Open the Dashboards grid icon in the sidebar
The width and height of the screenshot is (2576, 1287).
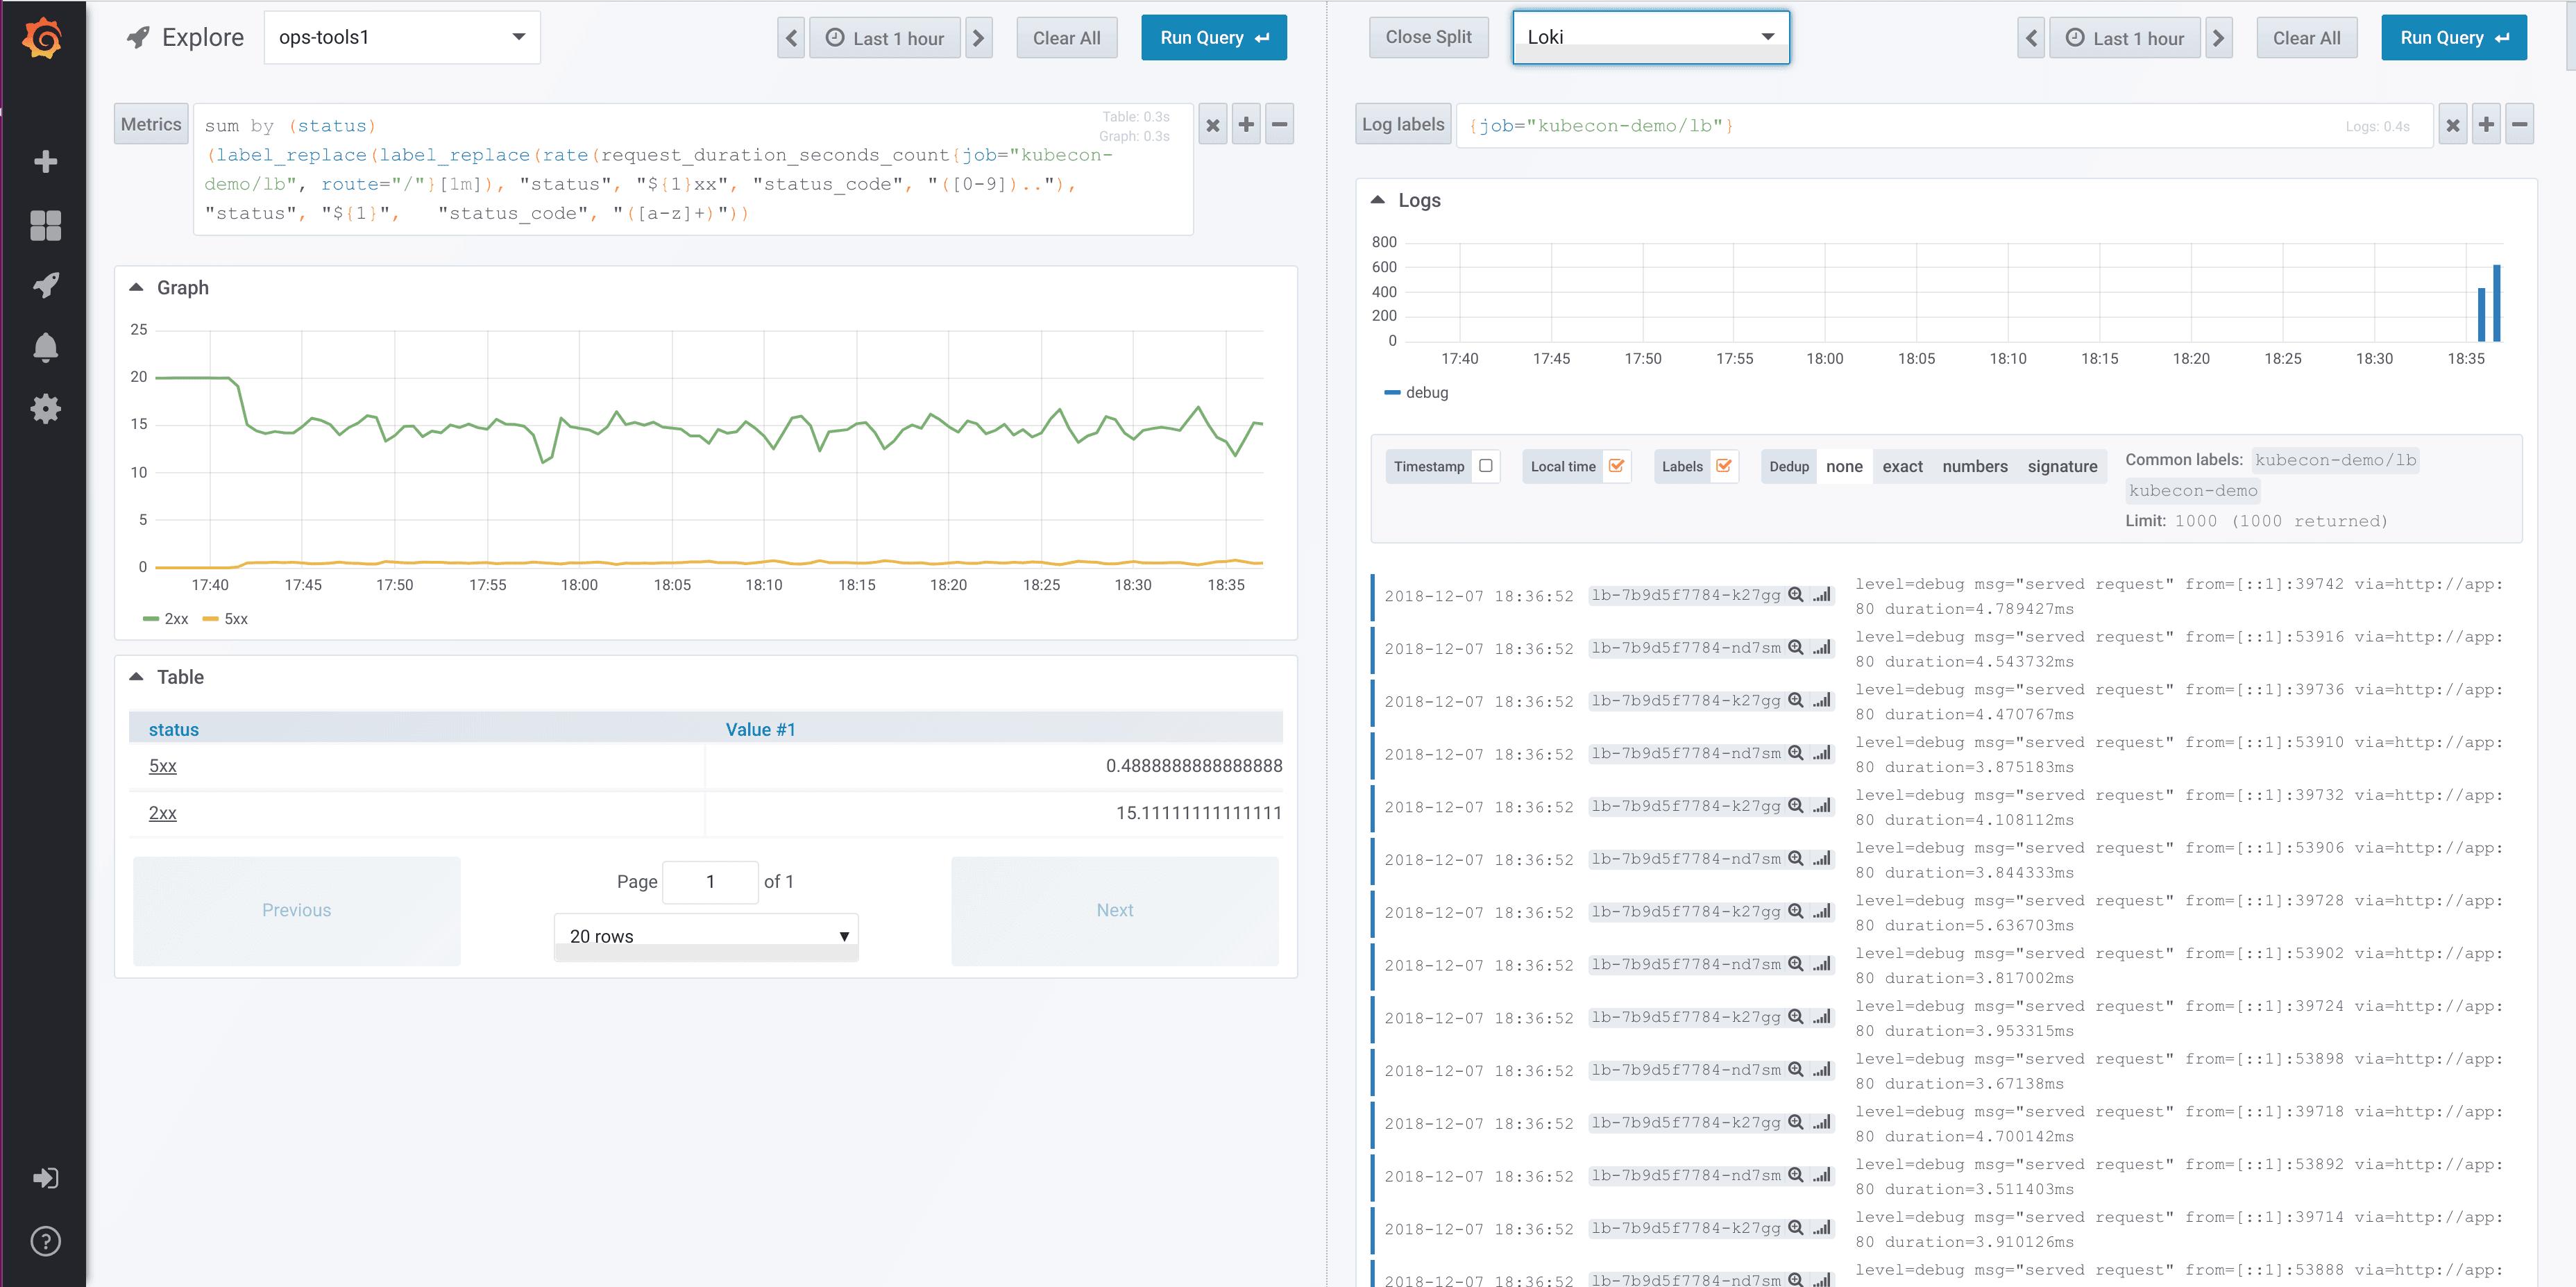click(x=45, y=224)
